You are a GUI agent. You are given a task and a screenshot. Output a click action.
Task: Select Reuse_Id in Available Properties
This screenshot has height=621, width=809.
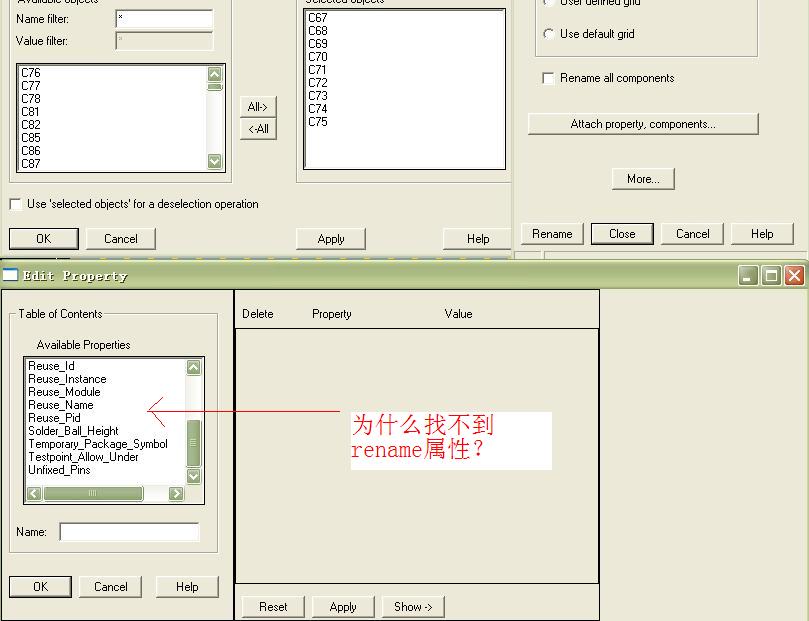point(52,366)
